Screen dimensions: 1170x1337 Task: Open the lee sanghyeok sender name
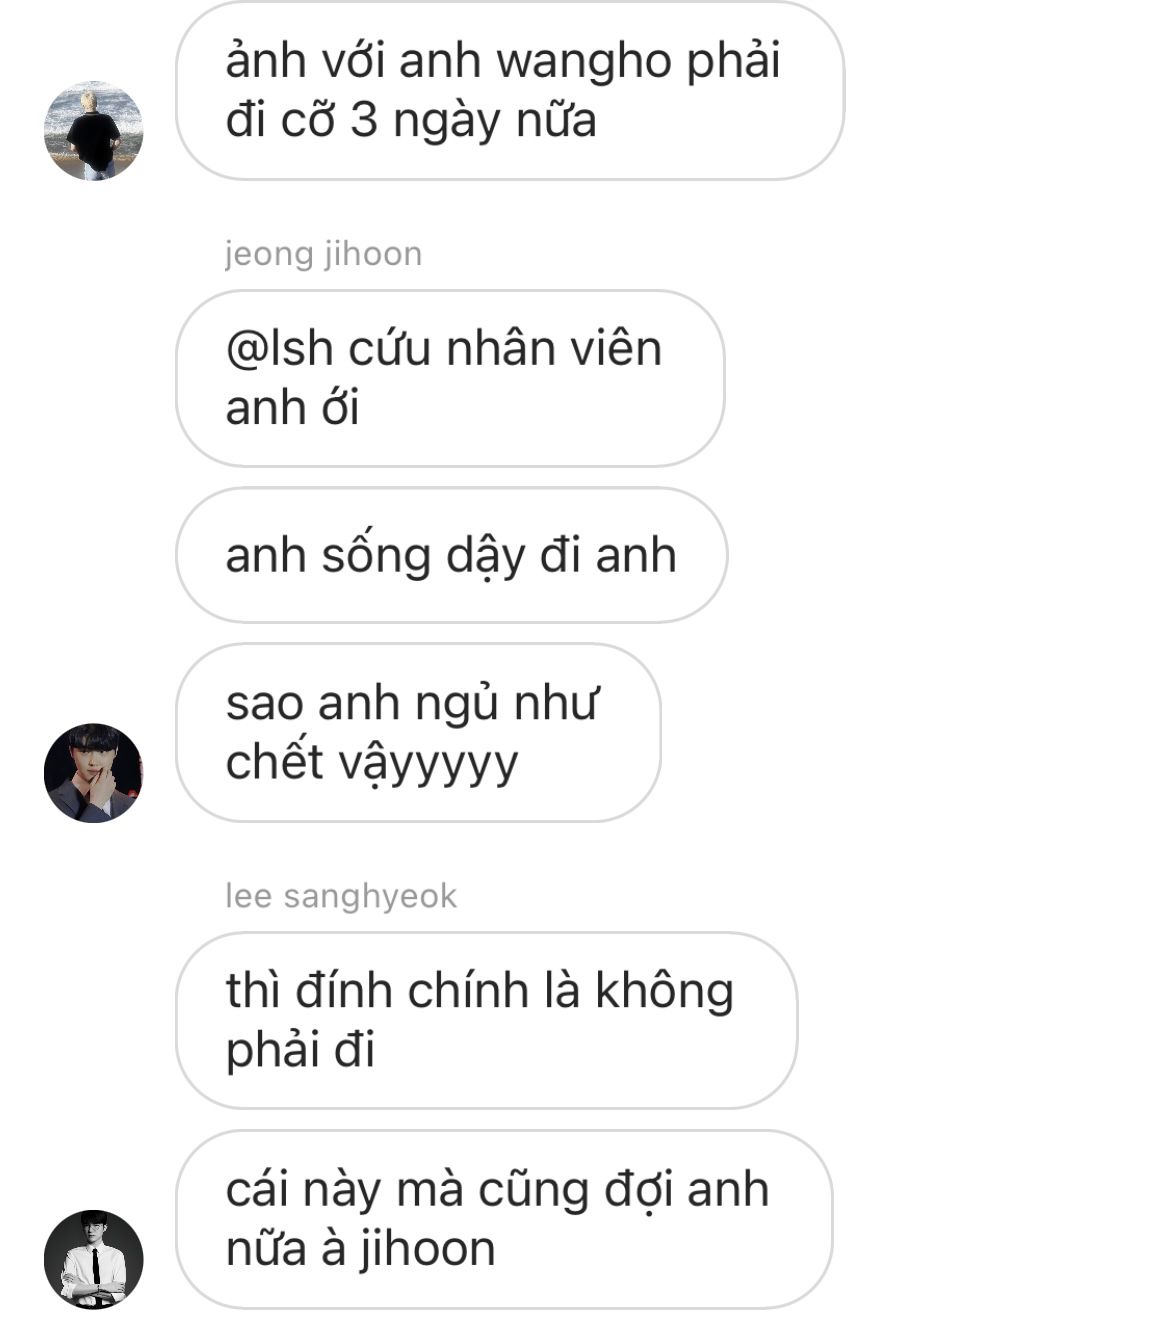[341, 896]
